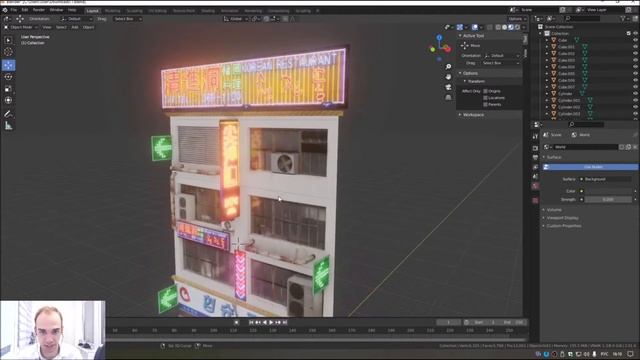Open the Select Box drag dropdown in header
The image size is (640, 360).
(x=127, y=19)
